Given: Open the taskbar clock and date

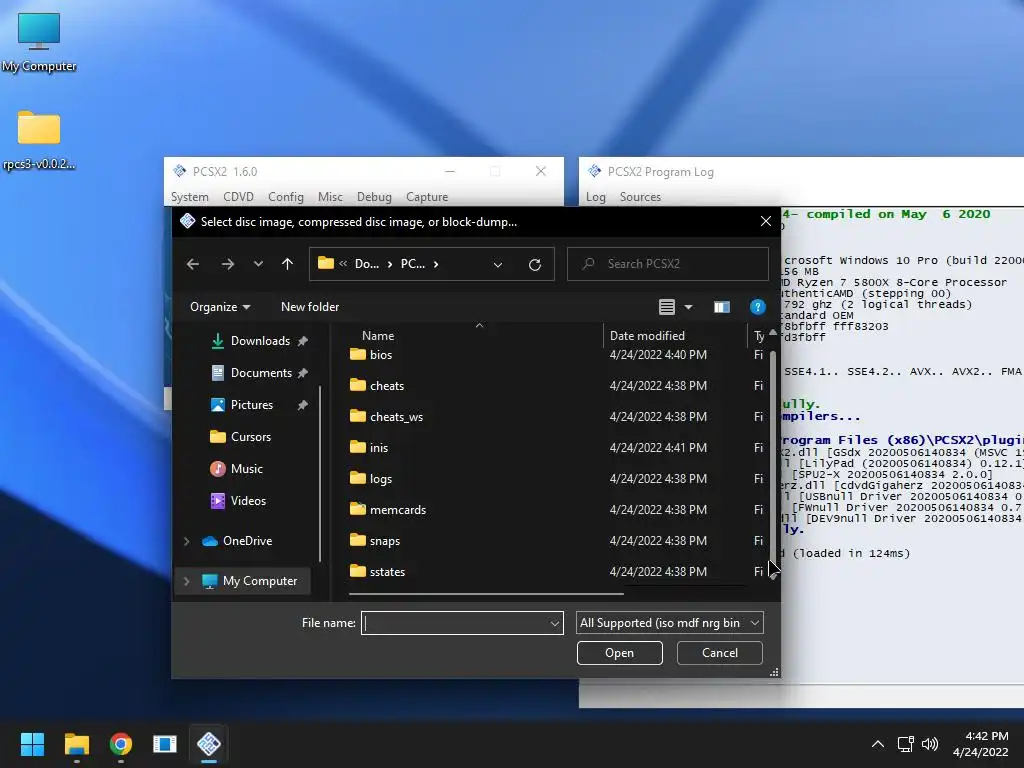Looking at the screenshot, I should (x=981, y=744).
